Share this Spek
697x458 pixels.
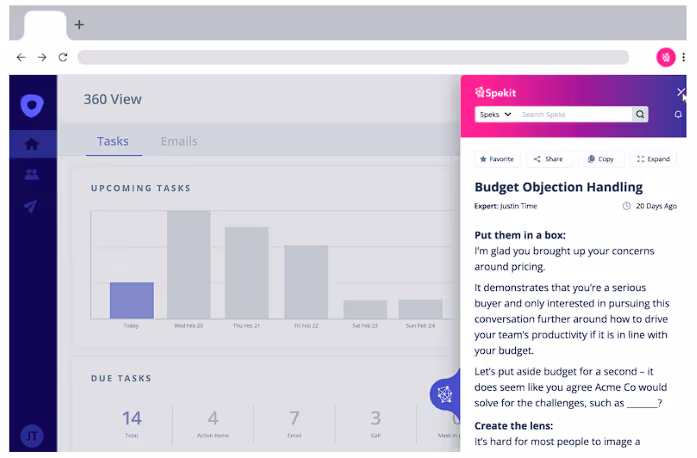coord(549,159)
